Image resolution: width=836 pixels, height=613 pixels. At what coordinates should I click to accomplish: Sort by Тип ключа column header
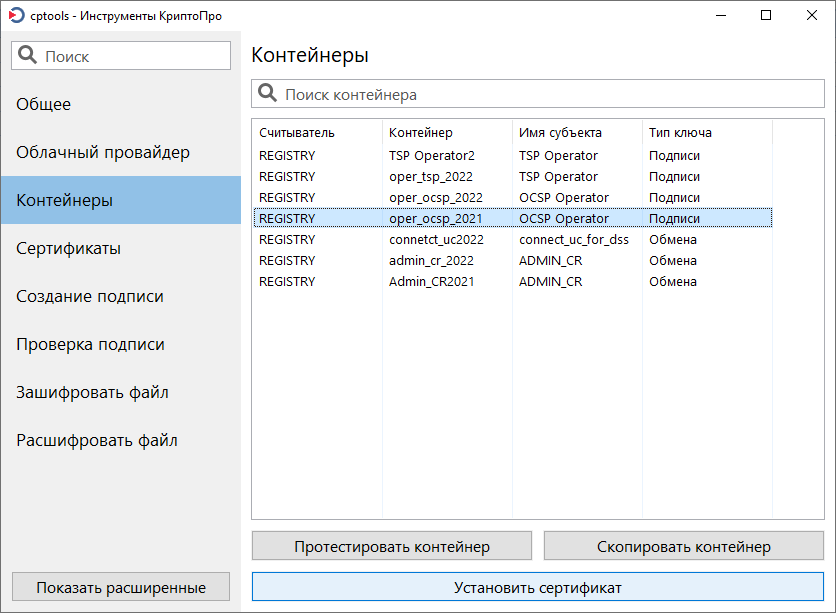point(708,133)
